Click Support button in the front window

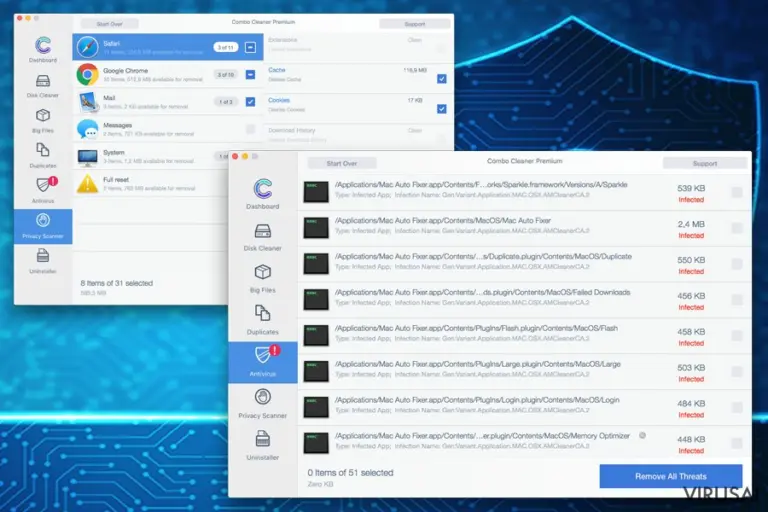click(704, 163)
